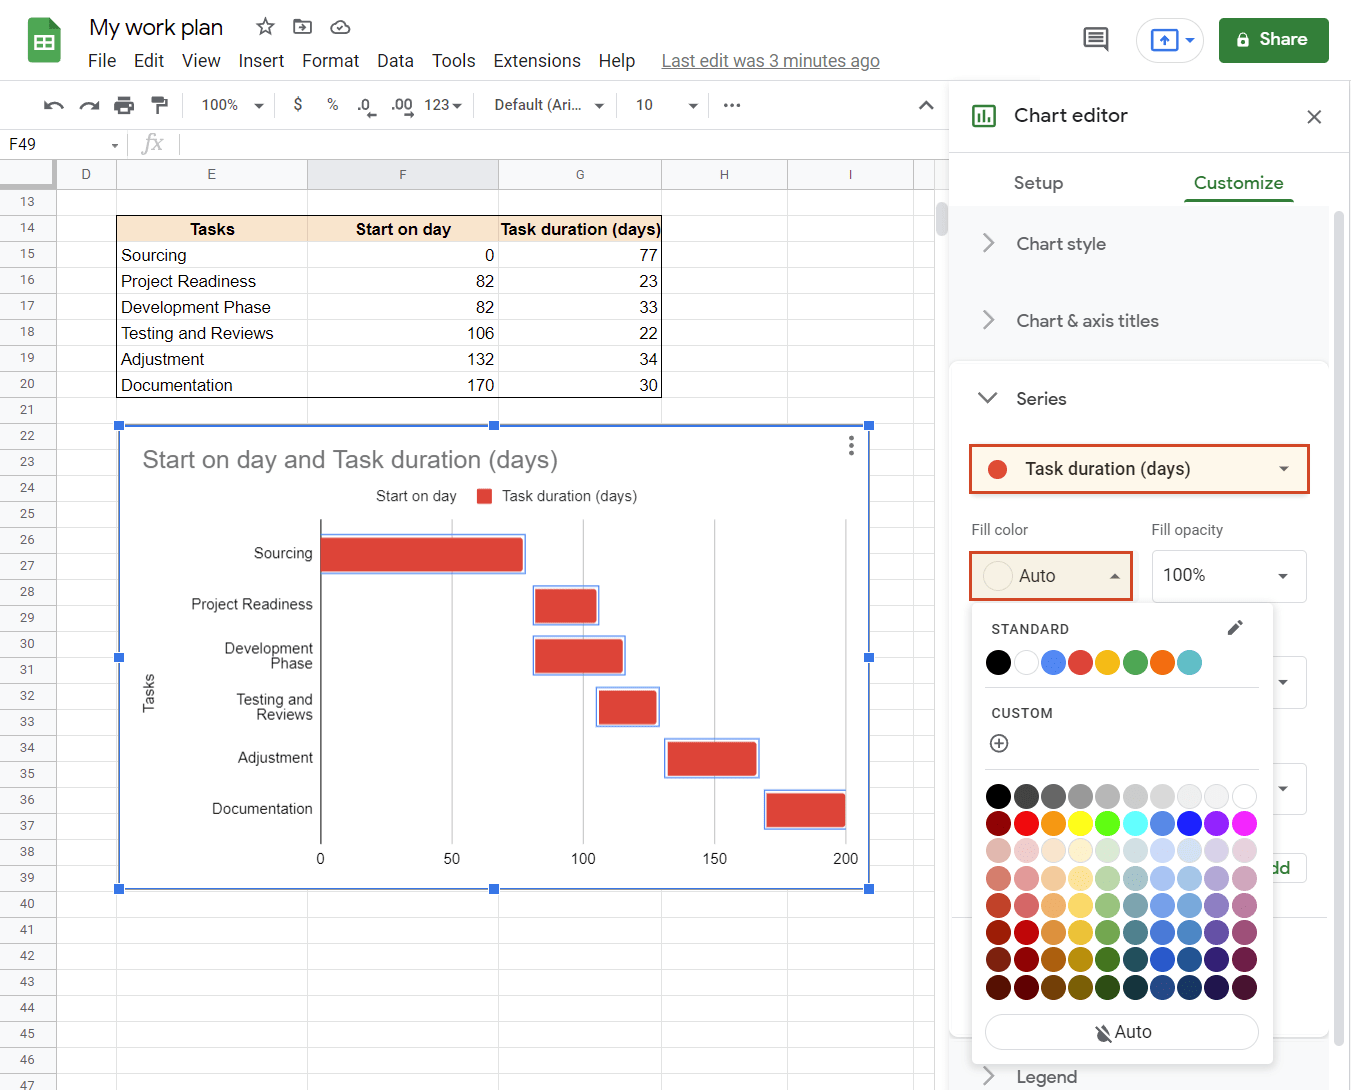Screen dimensions: 1351x1090
Task: Open the print dialog
Action: click(124, 105)
